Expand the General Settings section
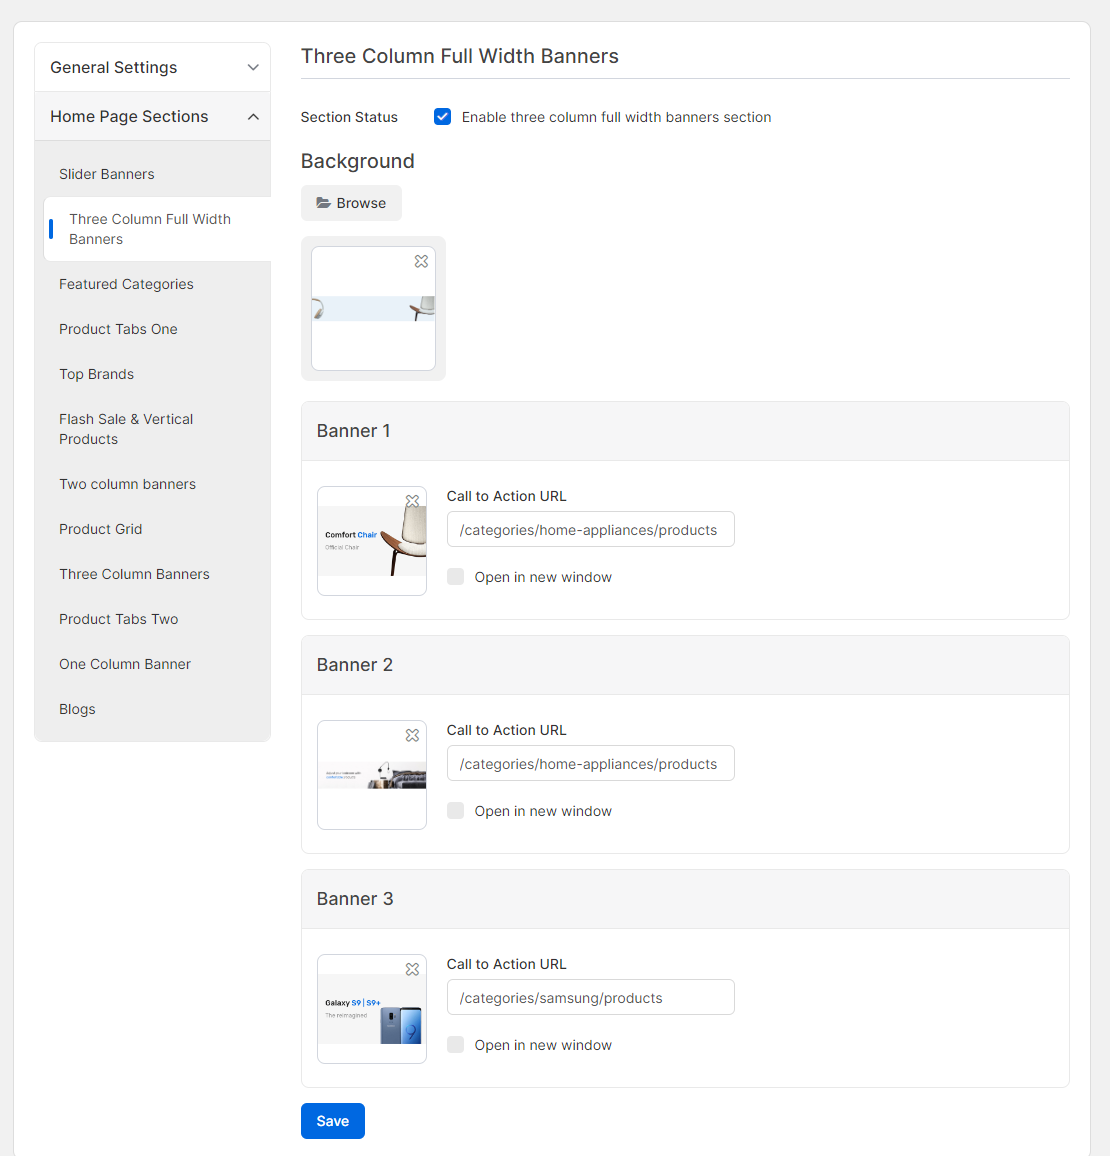Screen dimensions: 1110x1156 point(152,67)
